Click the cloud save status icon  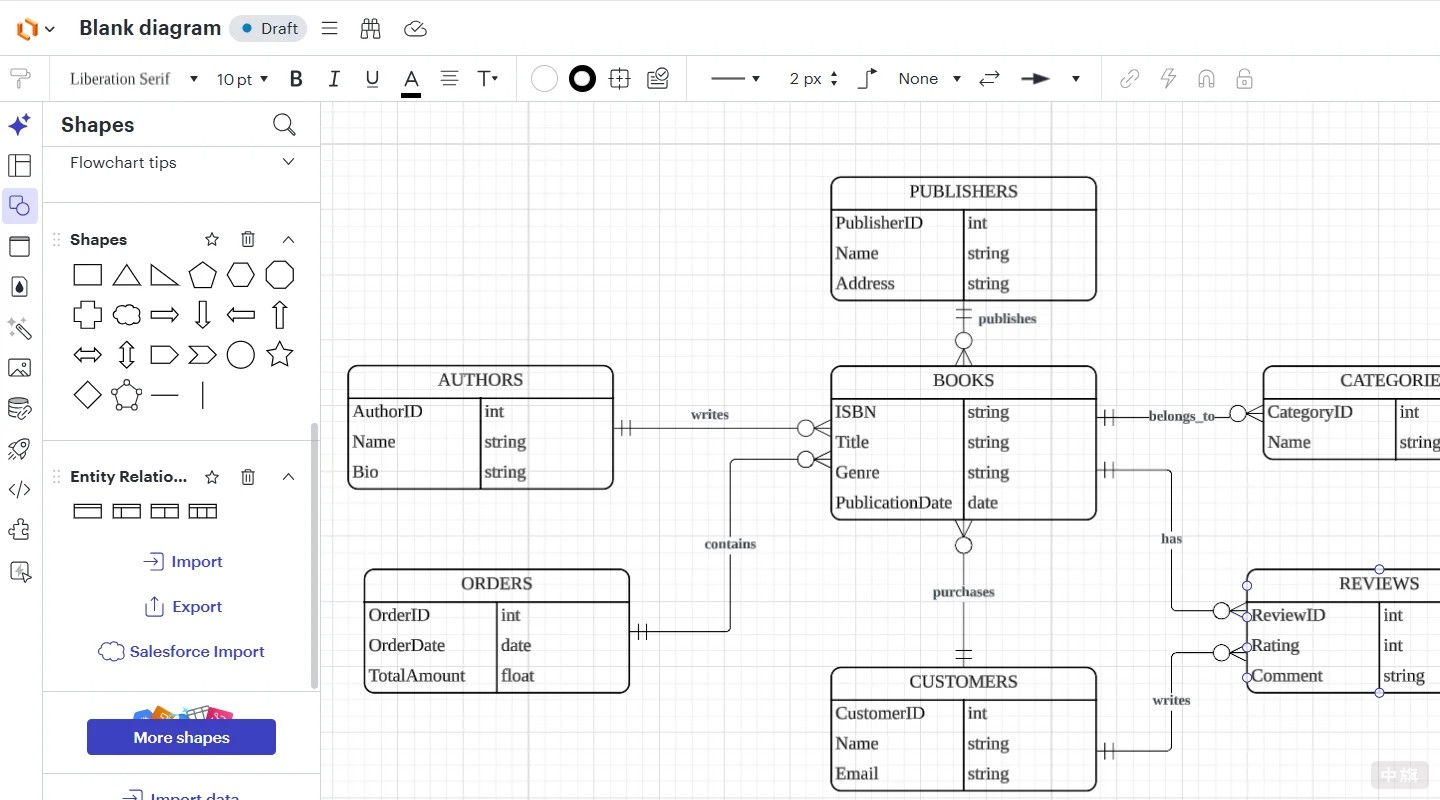click(415, 28)
